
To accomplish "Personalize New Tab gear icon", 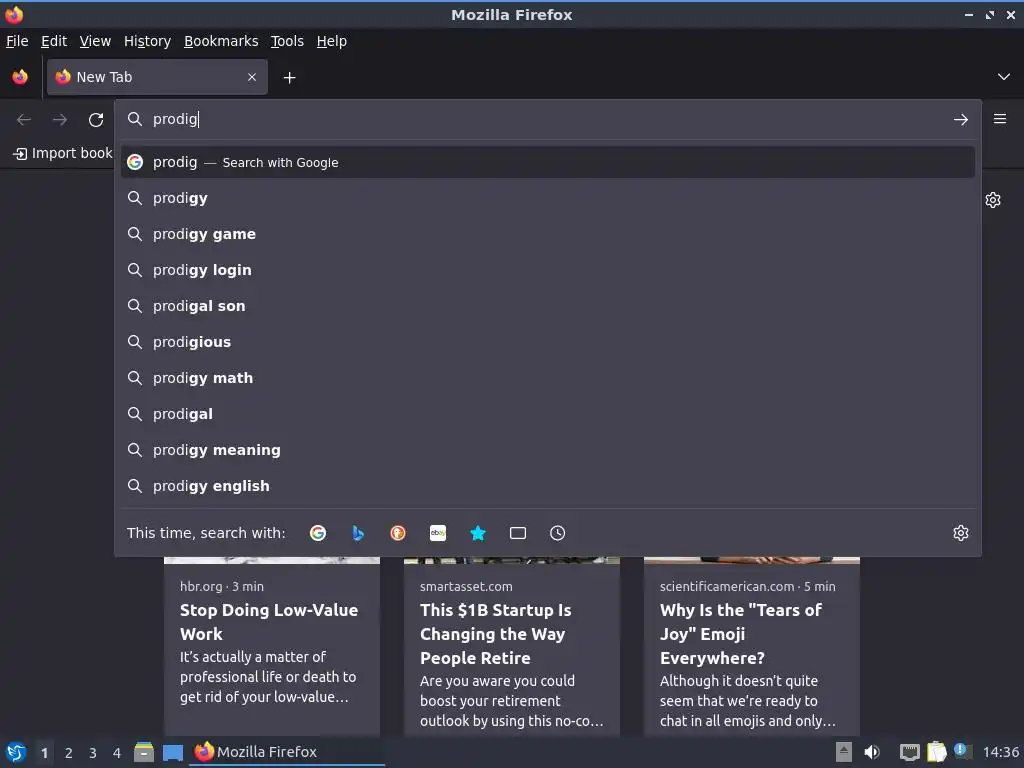I will pos(993,200).
